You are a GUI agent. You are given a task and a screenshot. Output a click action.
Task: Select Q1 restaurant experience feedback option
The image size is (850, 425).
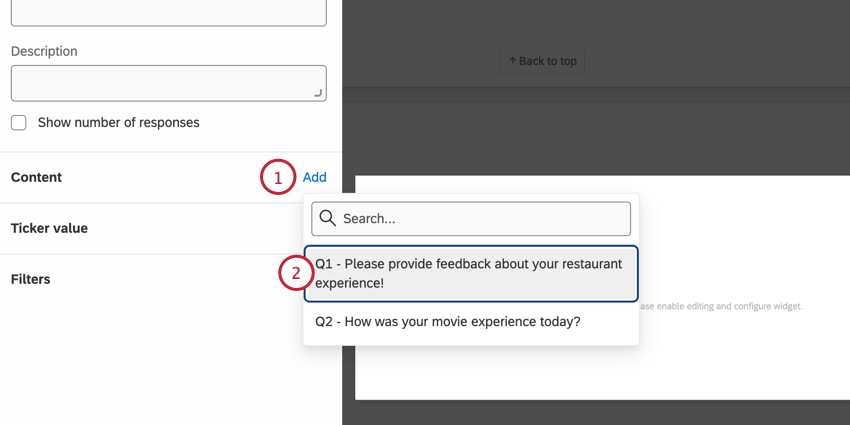tap(471, 273)
